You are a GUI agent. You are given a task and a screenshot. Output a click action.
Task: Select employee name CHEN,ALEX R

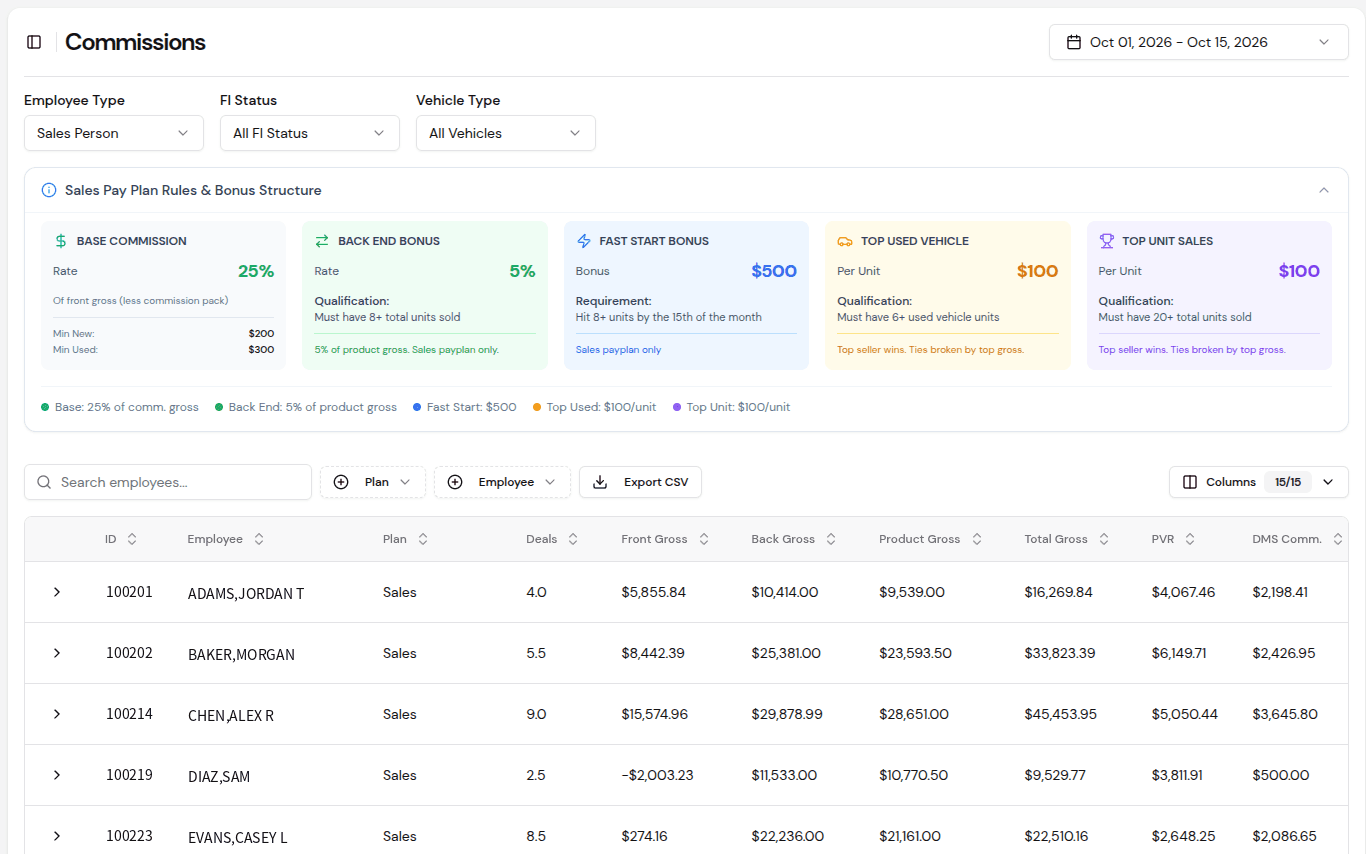point(231,716)
